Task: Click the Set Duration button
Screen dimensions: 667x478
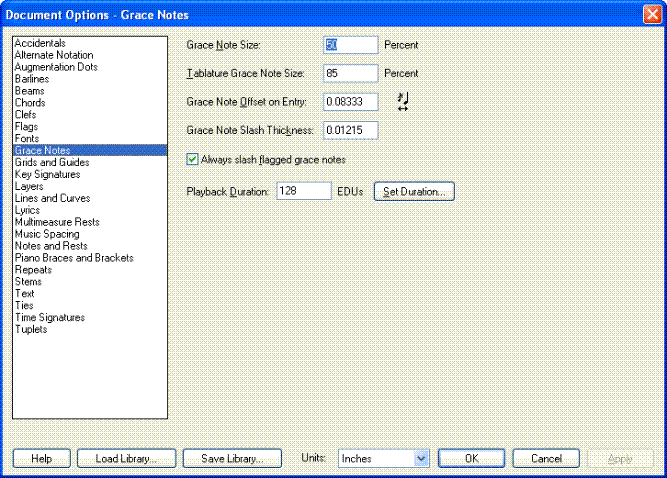Action: [414, 191]
